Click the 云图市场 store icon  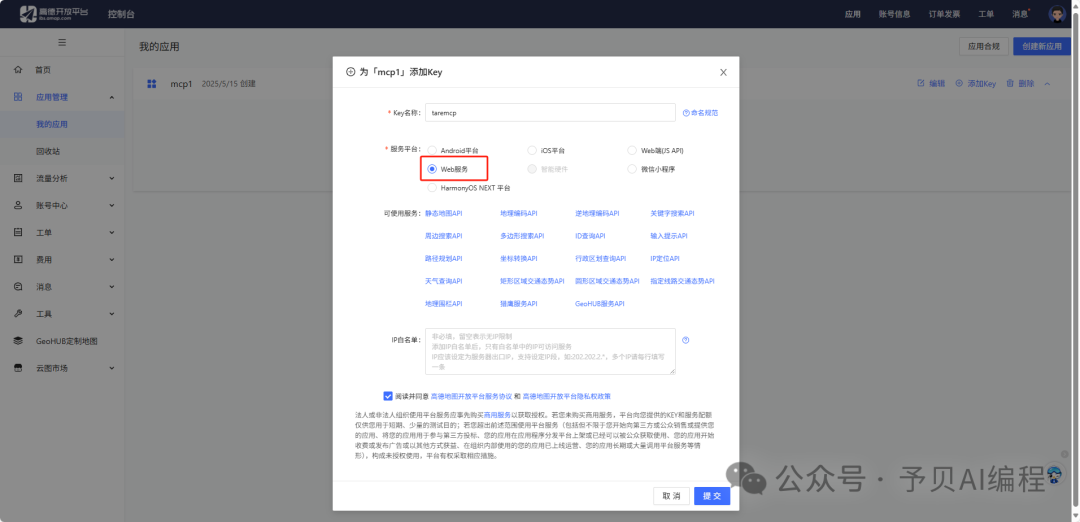point(19,368)
